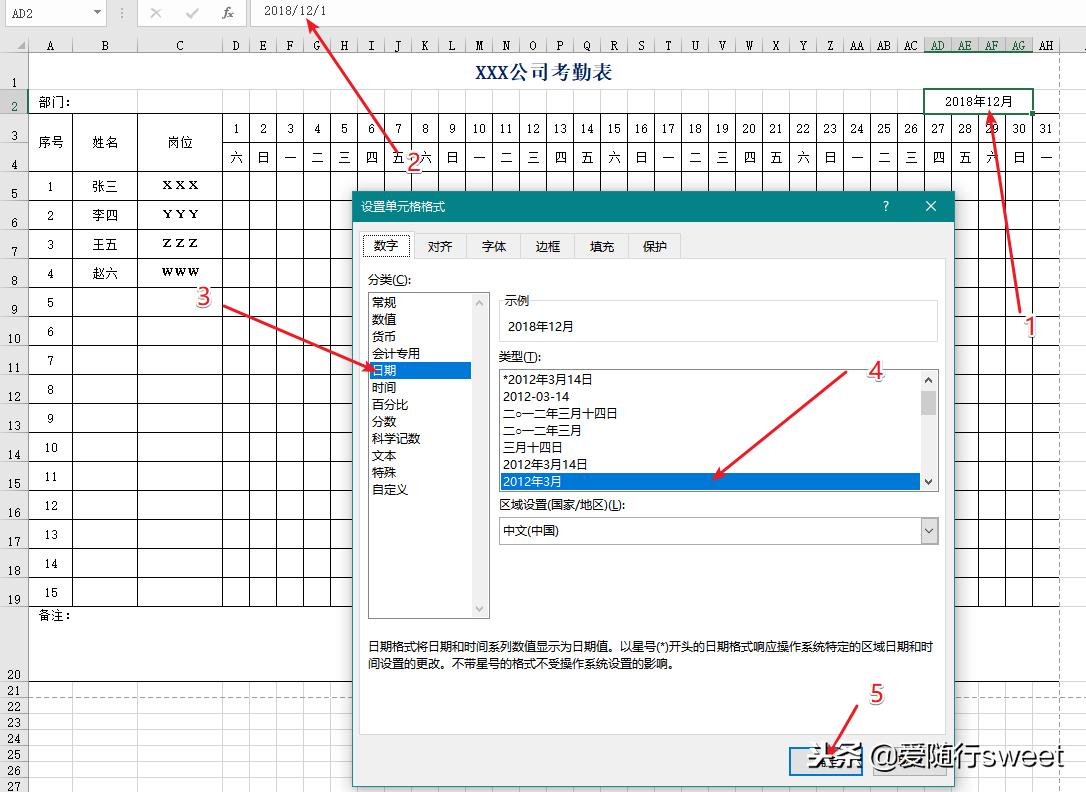Screen dimensions: 1086x792
Task: Click column header AD
Action: point(937,45)
